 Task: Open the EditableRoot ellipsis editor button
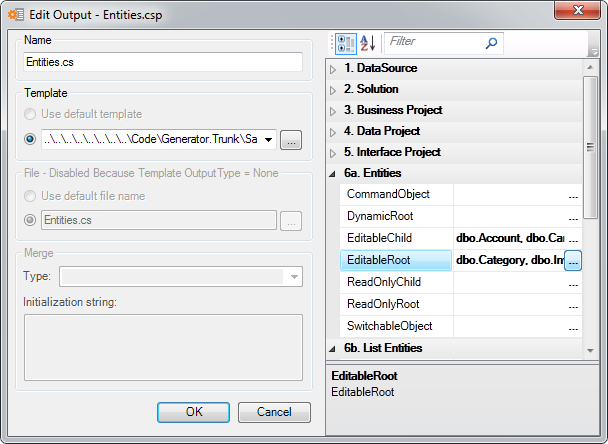(x=573, y=260)
